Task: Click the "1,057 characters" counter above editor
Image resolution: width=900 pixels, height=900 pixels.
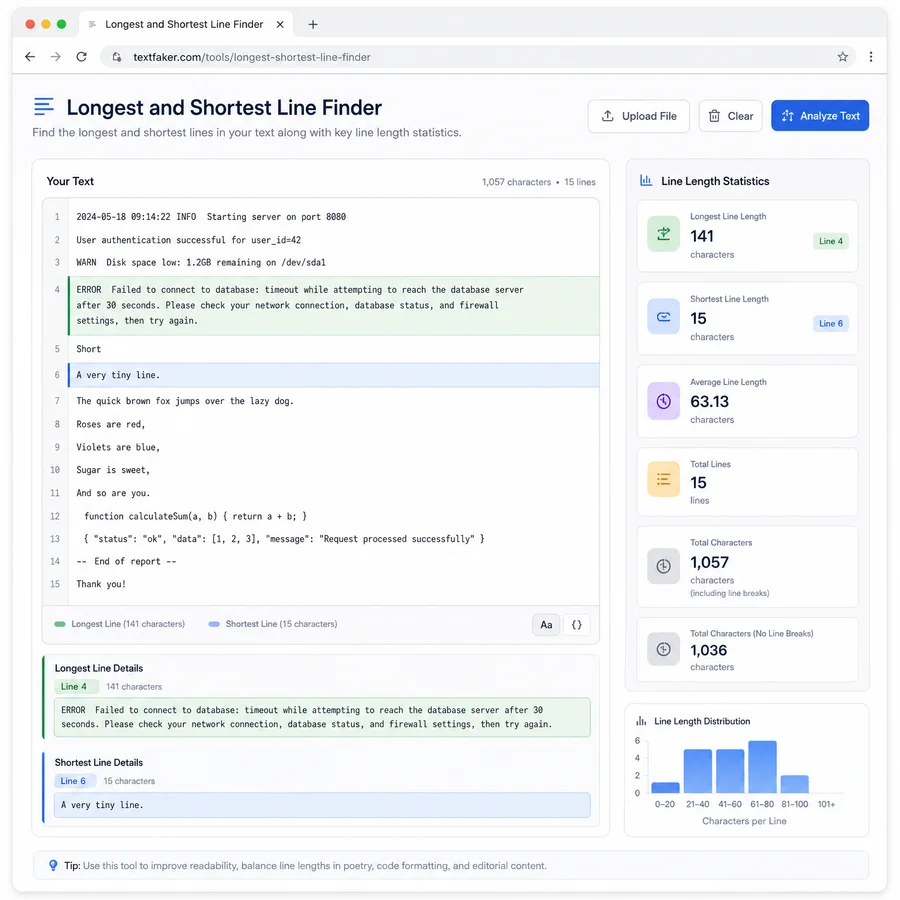Action: click(516, 182)
